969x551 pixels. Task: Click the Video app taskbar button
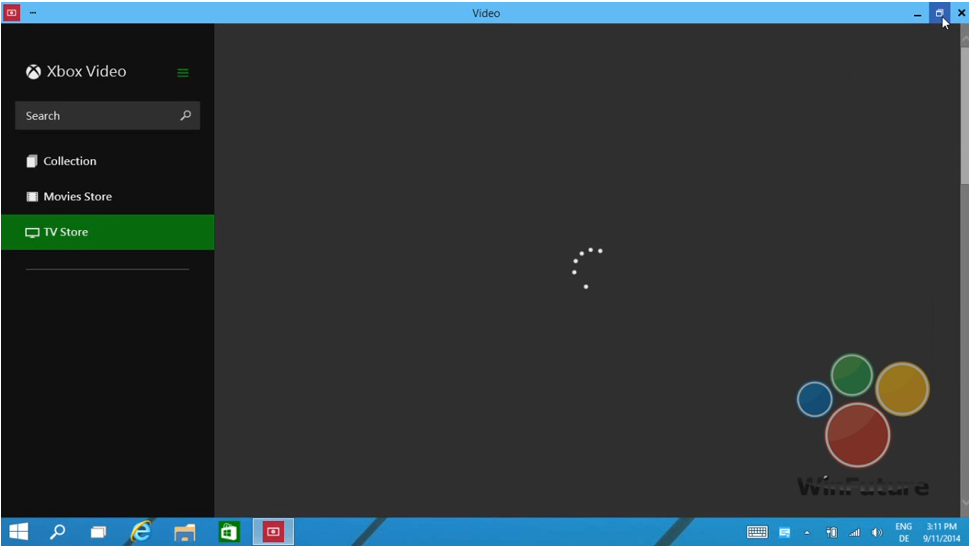(x=273, y=532)
